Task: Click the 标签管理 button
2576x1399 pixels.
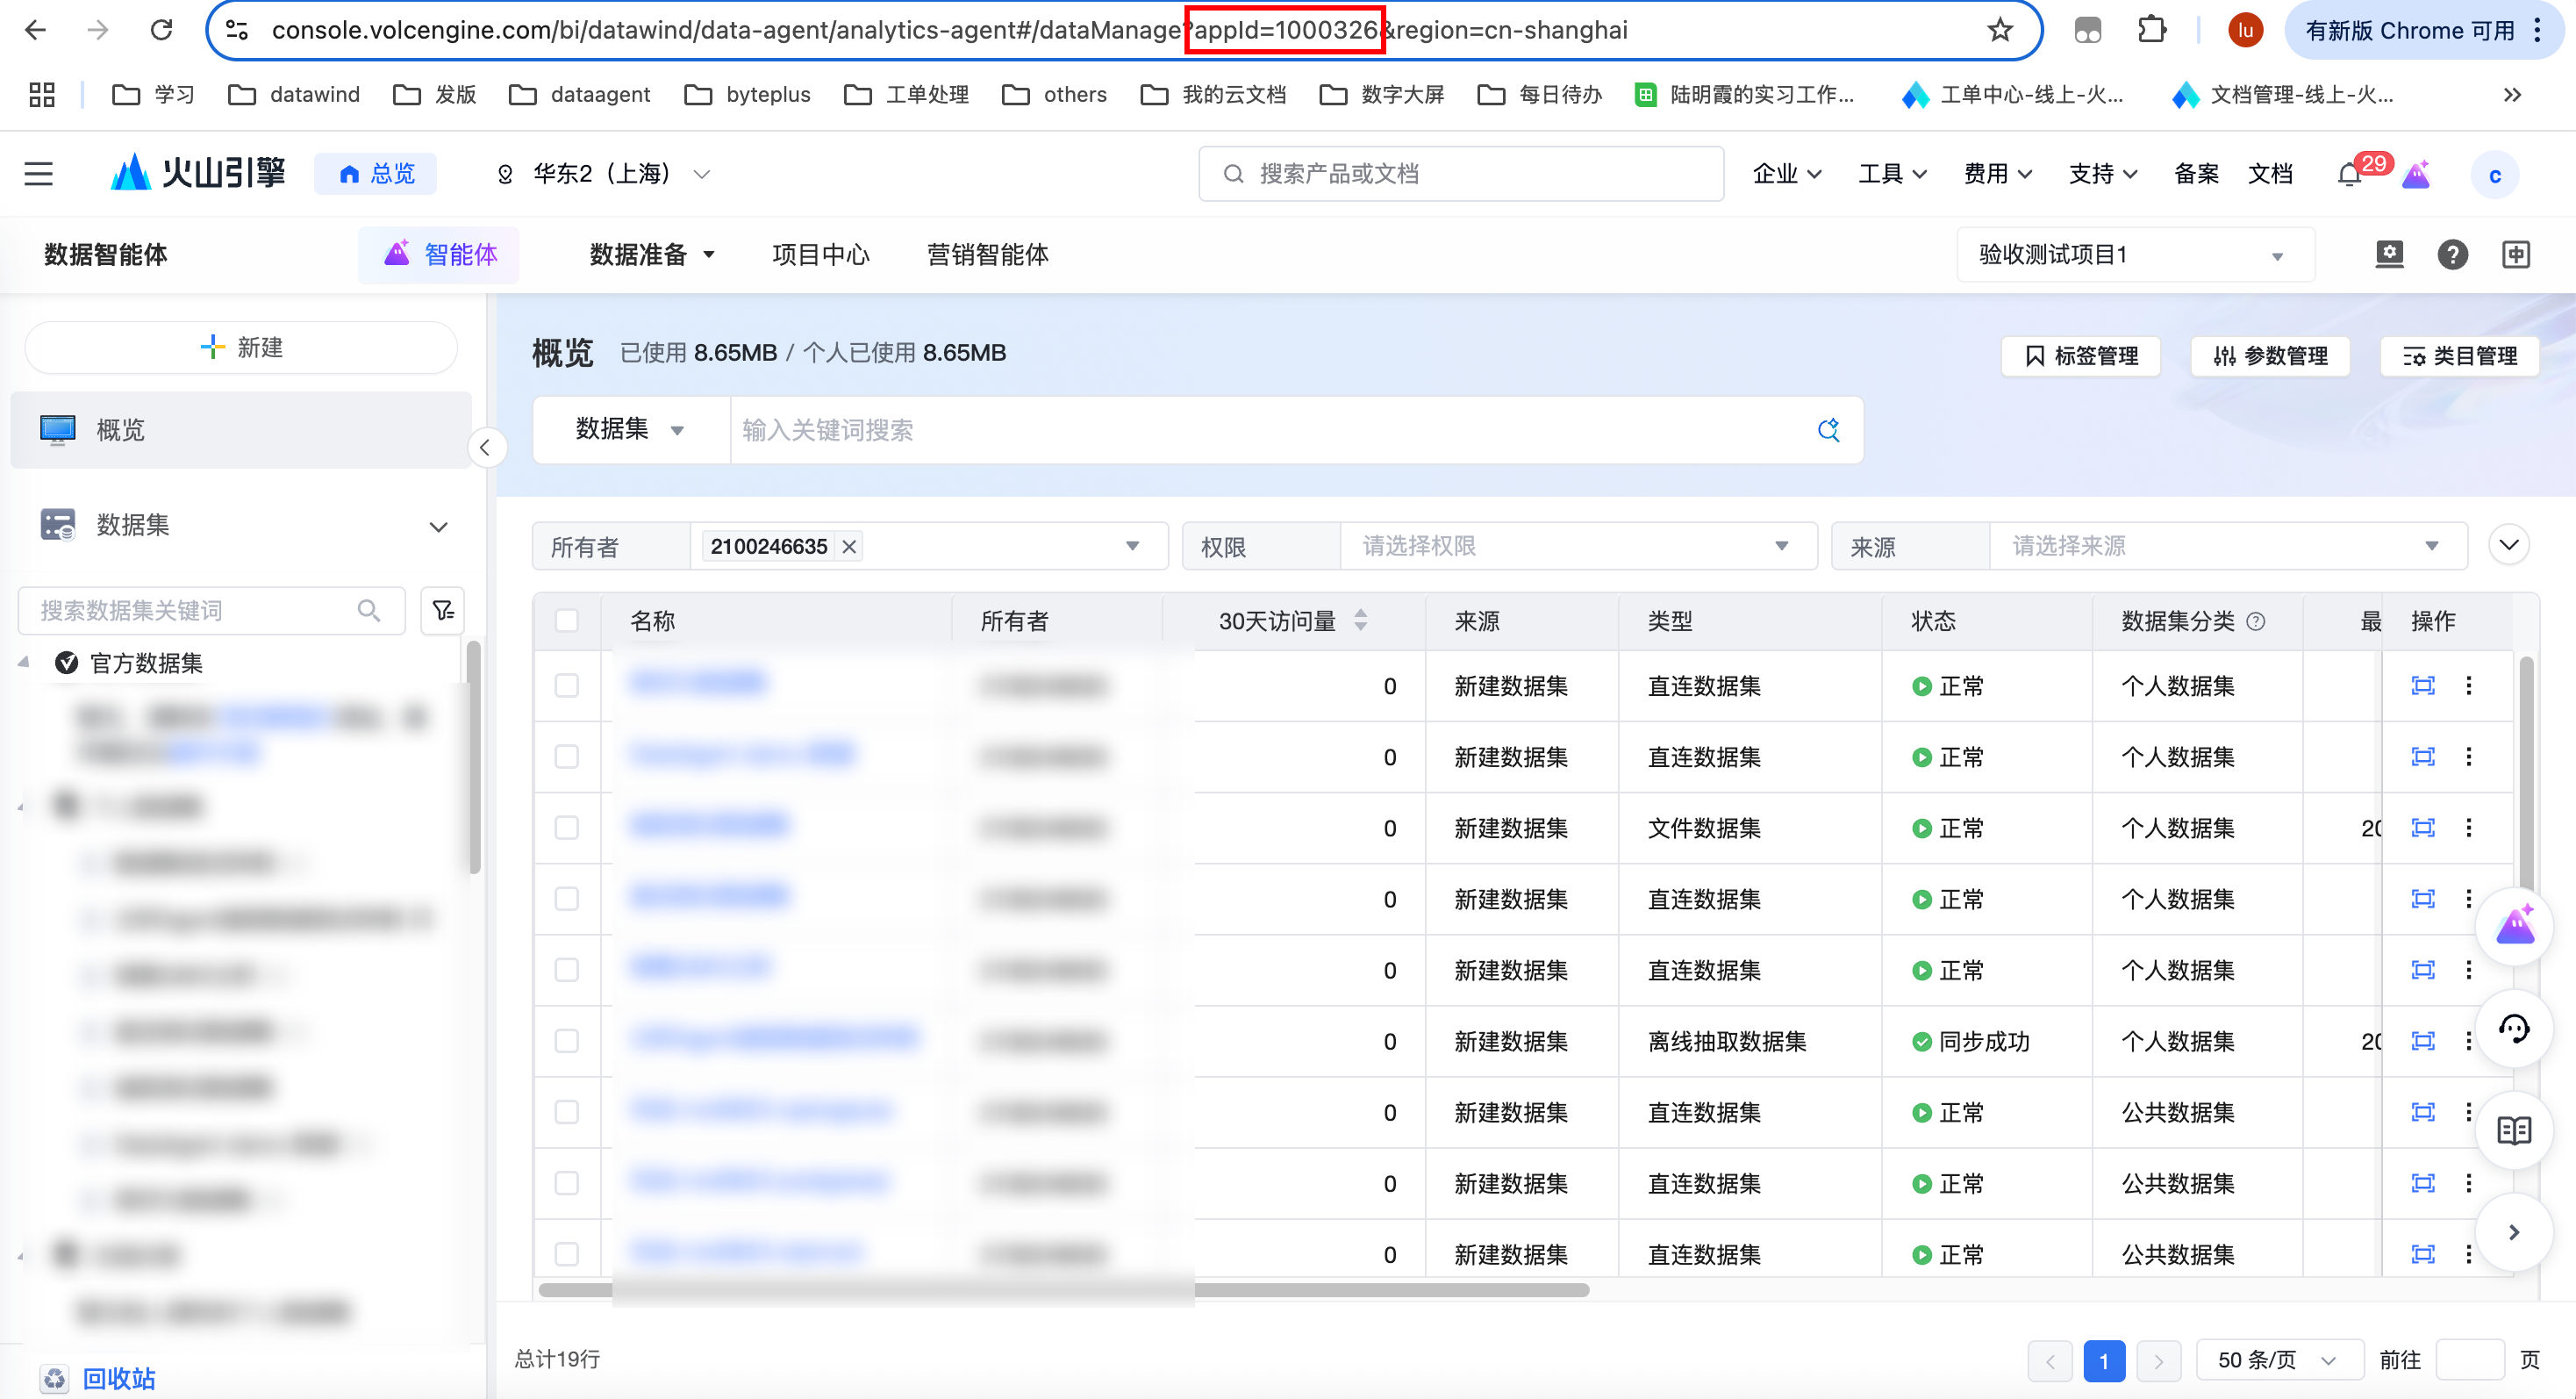Action: 2081,356
